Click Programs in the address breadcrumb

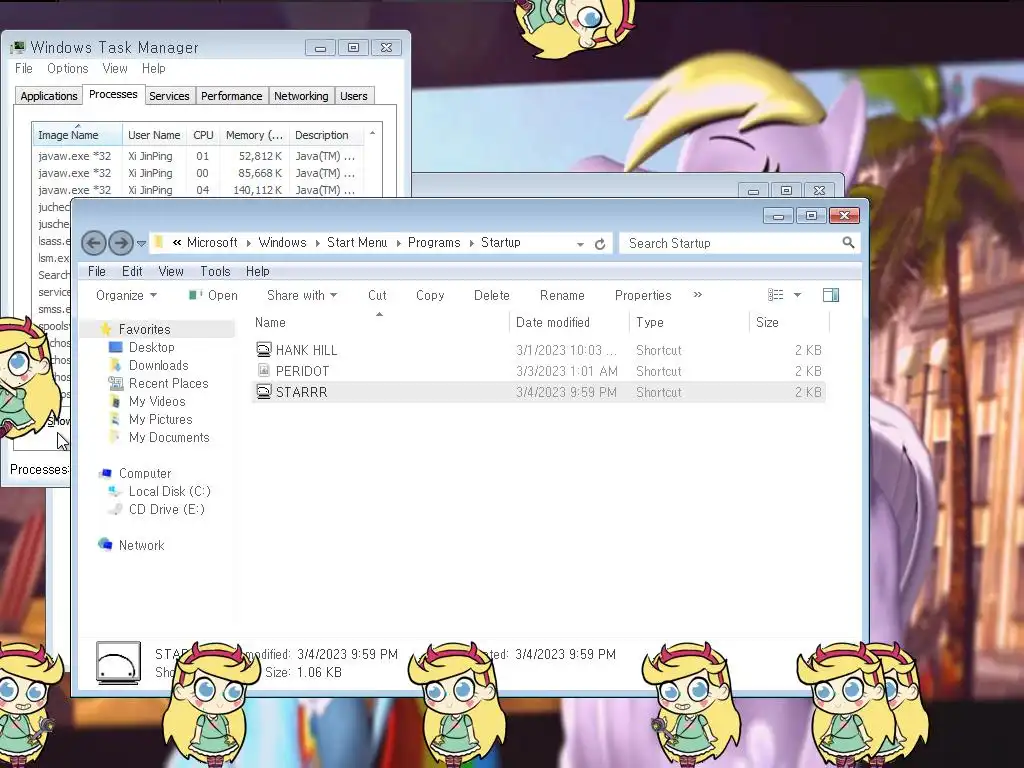point(434,242)
